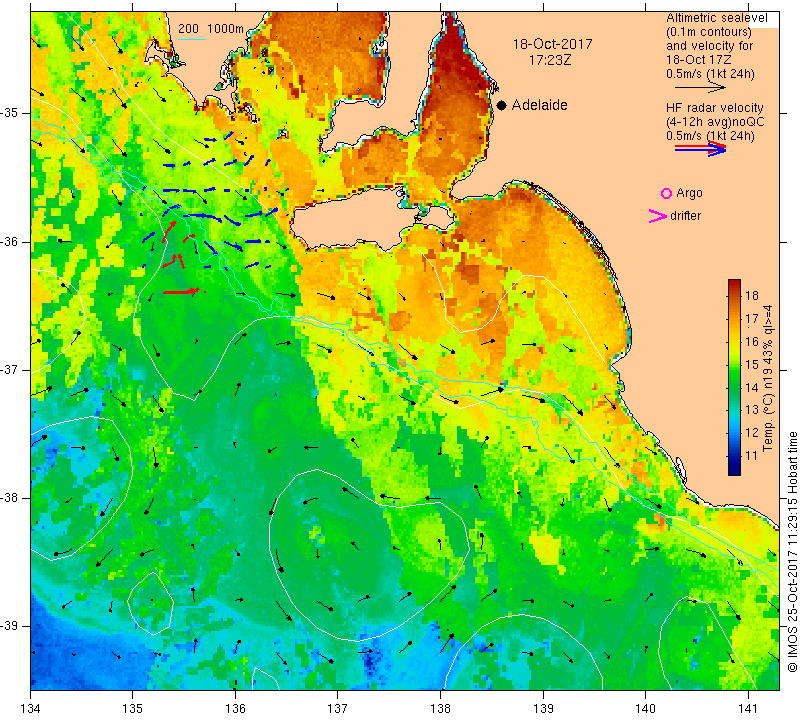Image resolution: width=800 pixels, height=720 pixels.
Task: Click the vertical 'Temp. (°C)' colorbar title
Action: (x=768, y=378)
